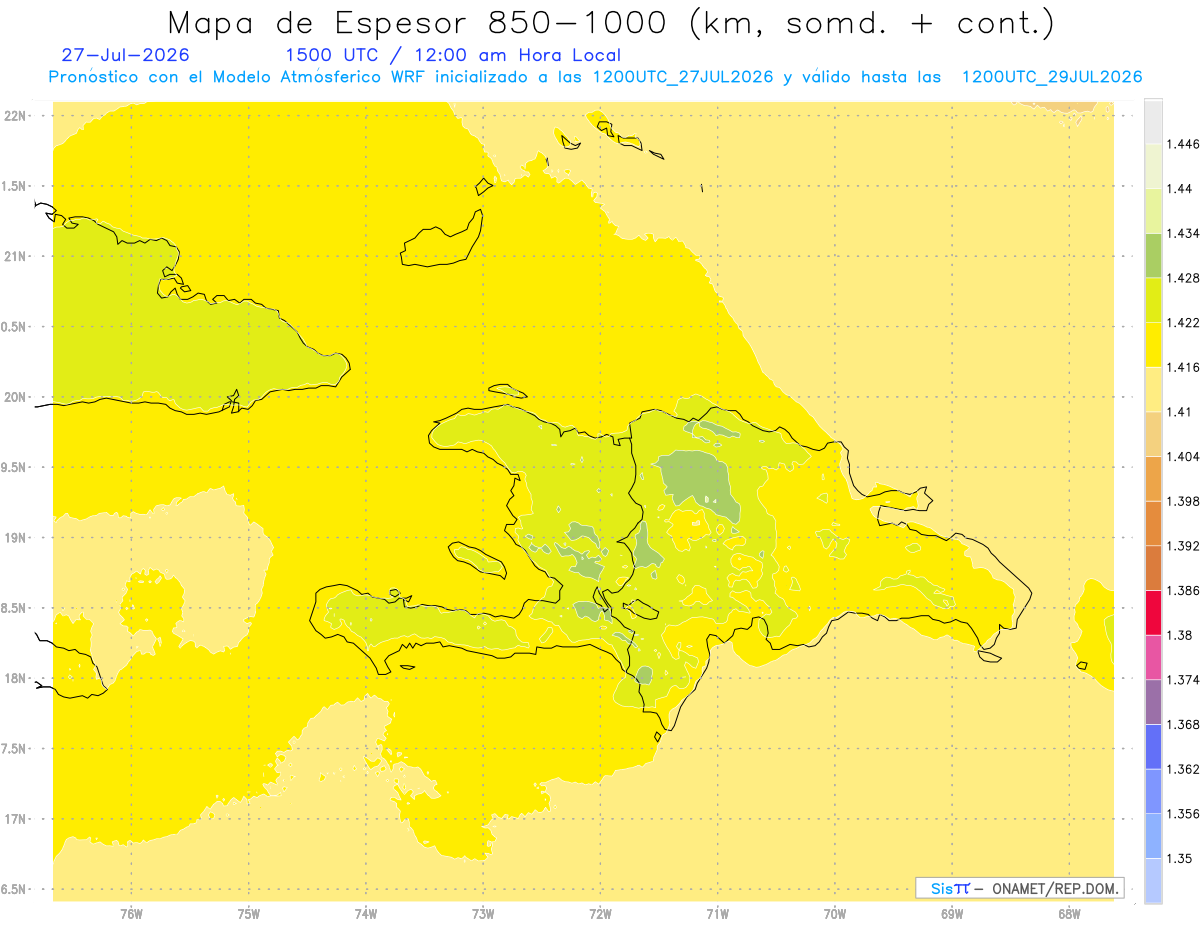
Task: Click the legend value 1.404
Action: coord(1183,457)
